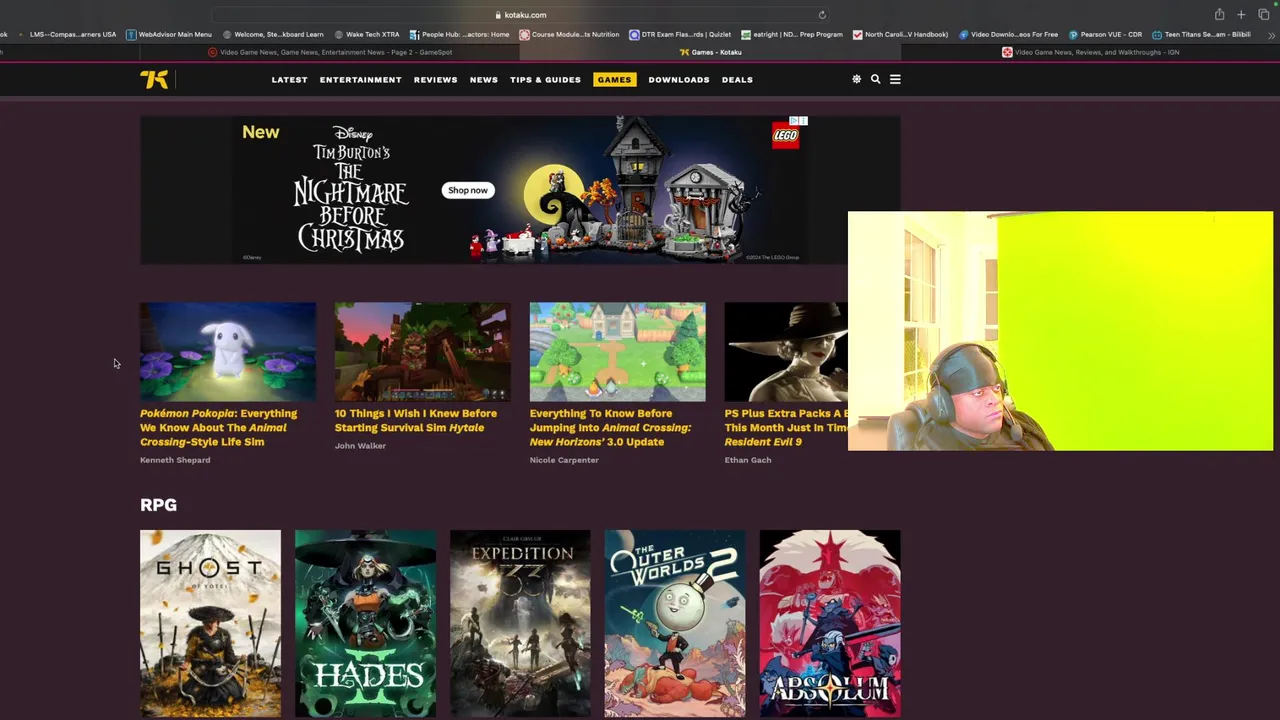Viewport: 1280px width, 720px height.
Task: Toggle the light/dark theme icon
Action: tap(856, 79)
